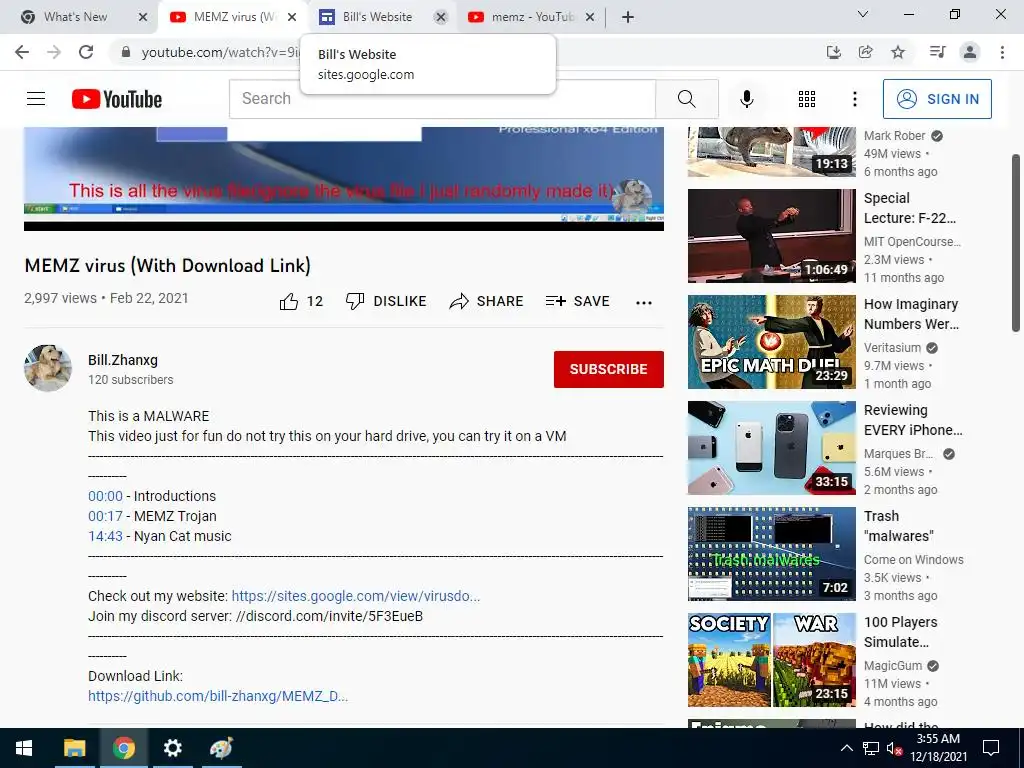Screen dimensions: 1024x768
Task: Open the Windows Start menu
Action: (x=24, y=748)
